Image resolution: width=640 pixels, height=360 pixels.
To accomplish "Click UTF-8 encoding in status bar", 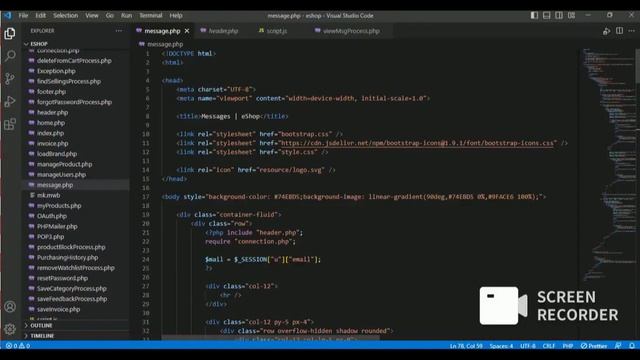I will coord(528,346).
